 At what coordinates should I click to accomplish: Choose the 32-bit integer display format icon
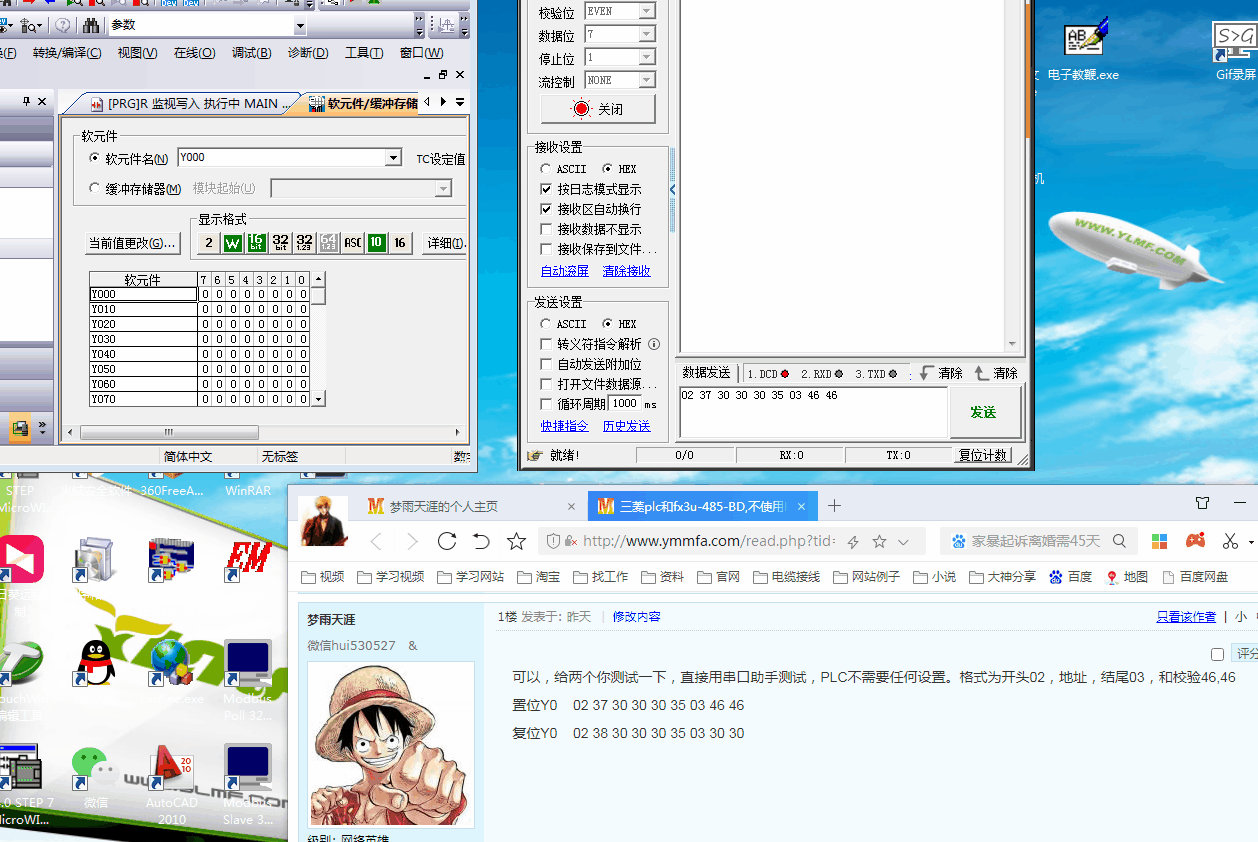coord(280,243)
